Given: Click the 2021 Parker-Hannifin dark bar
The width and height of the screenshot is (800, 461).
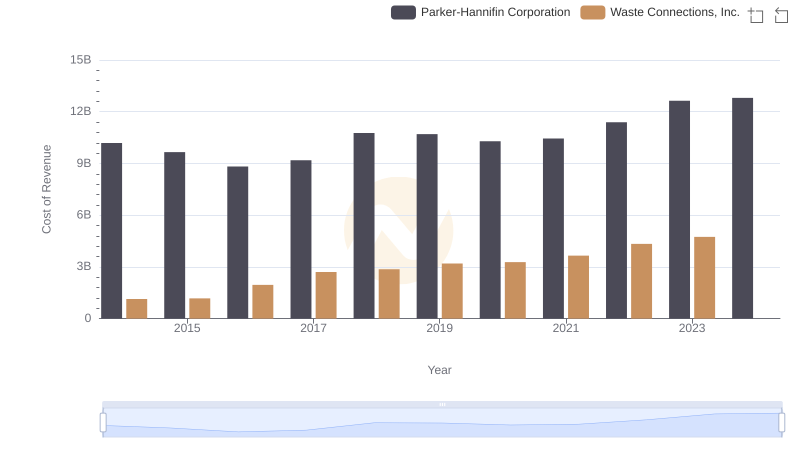Looking at the screenshot, I should click(554, 228).
